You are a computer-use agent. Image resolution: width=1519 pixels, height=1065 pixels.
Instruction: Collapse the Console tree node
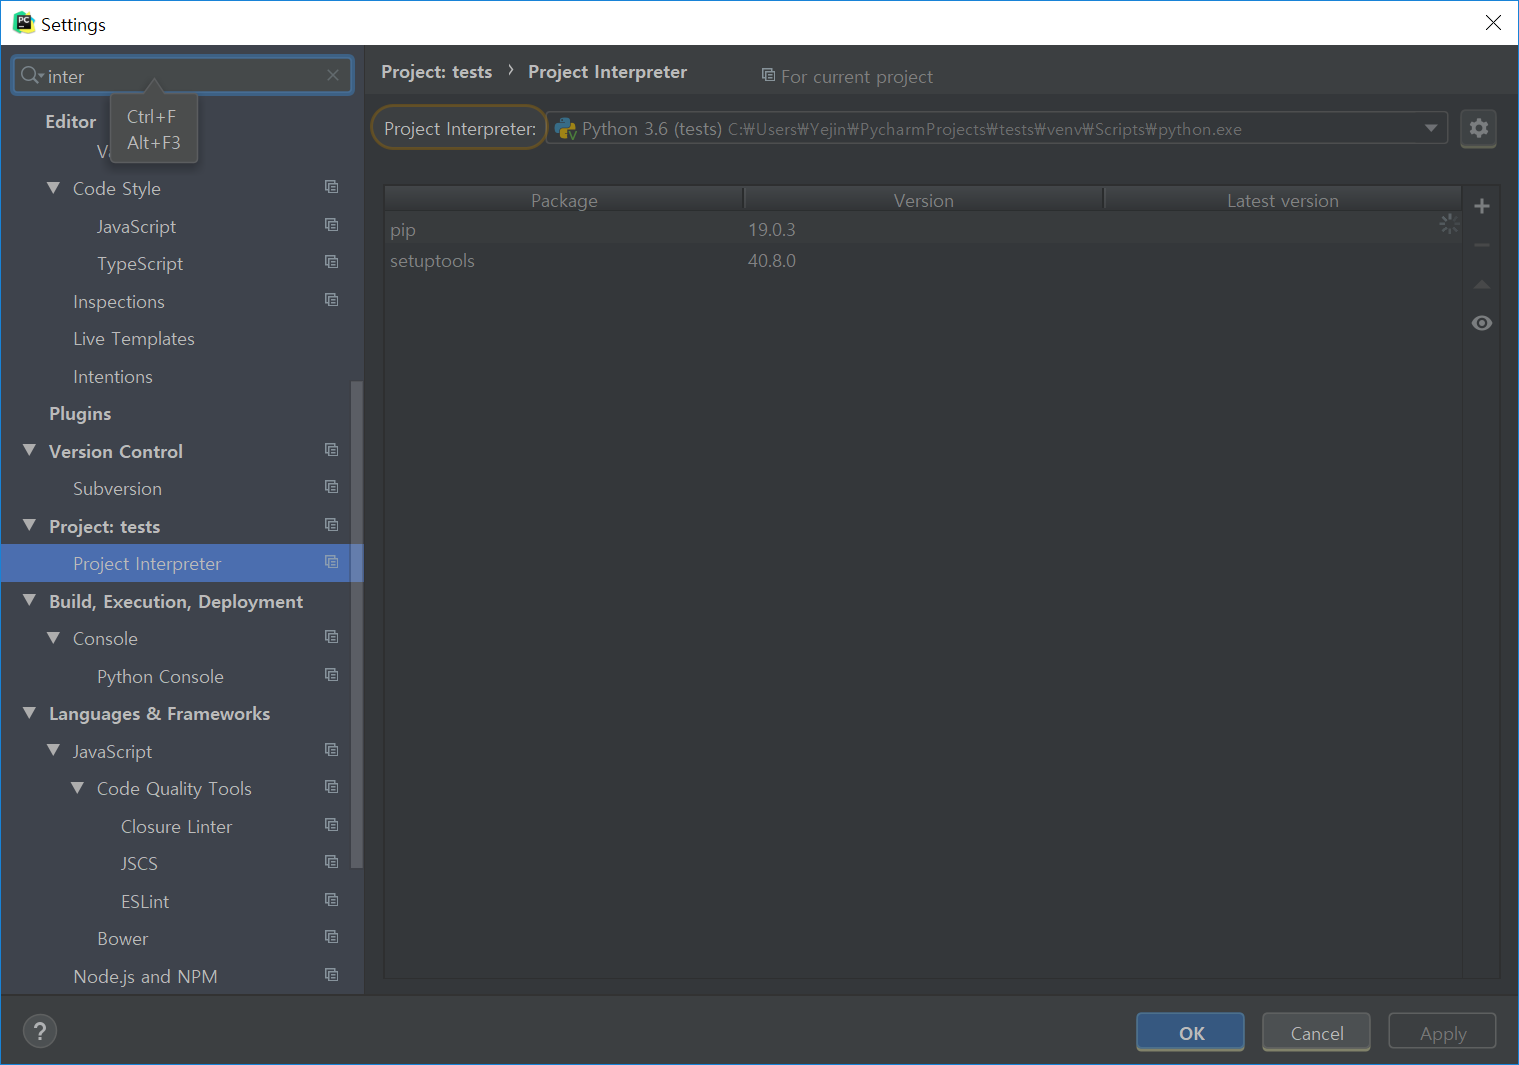(x=54, y=638)
